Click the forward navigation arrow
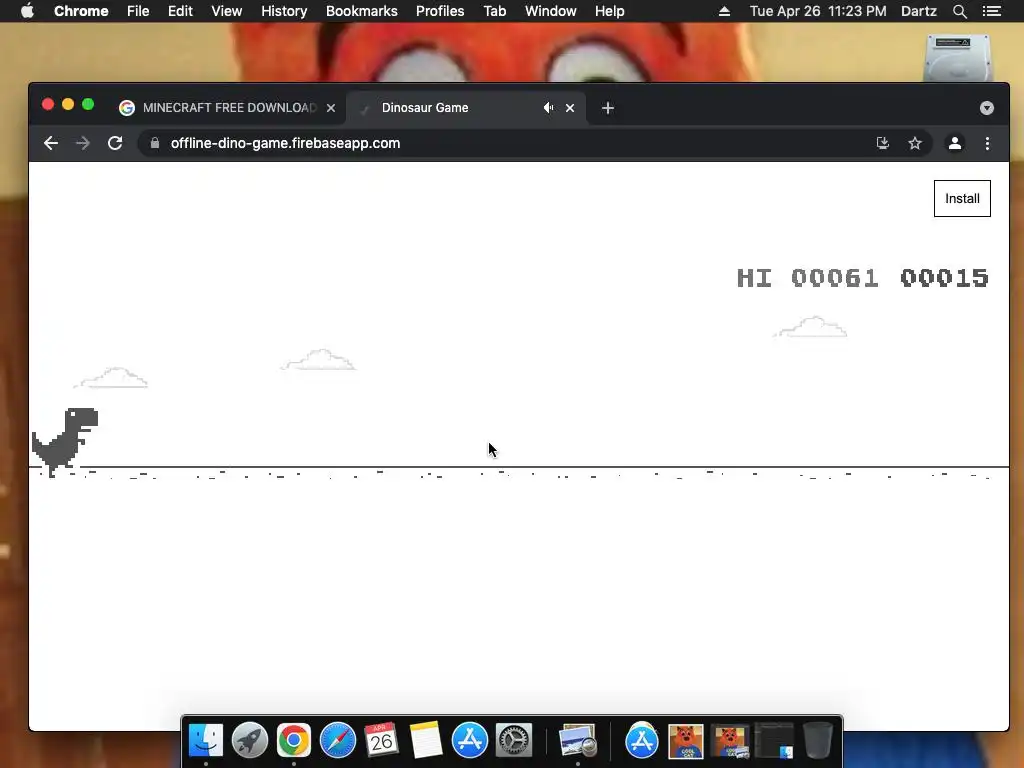Image resolution: width=1024 pixels, height=768 pixels. pyautogui.click(x=82, y=143)
